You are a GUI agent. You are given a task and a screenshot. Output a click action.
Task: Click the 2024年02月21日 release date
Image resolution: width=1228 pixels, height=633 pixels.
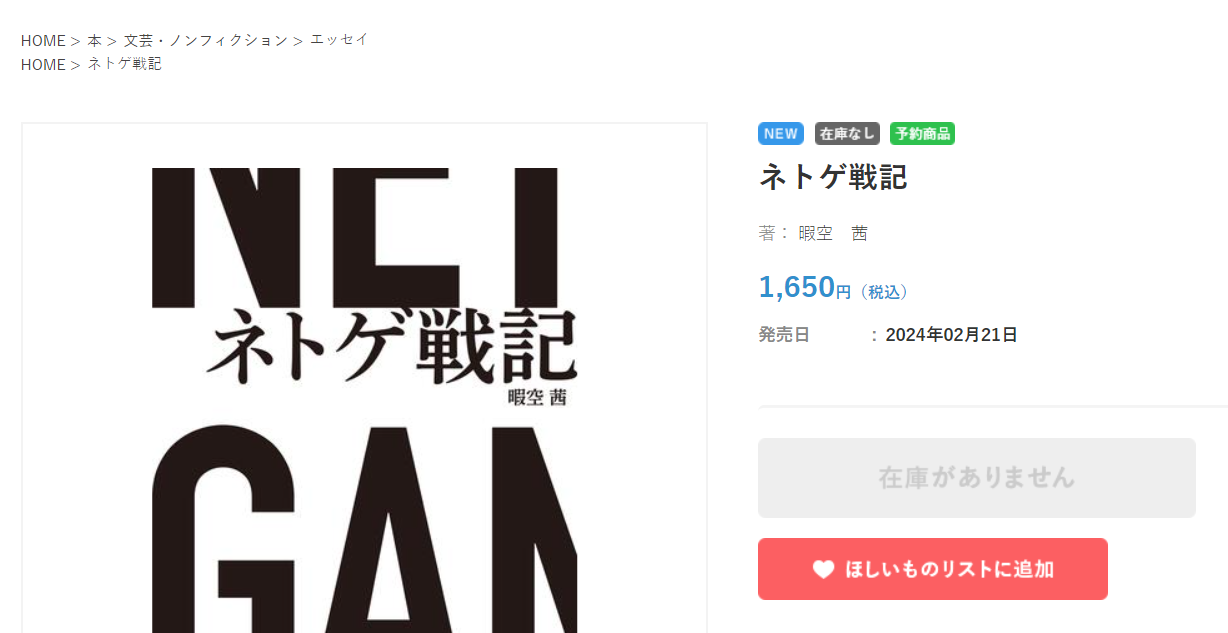(x=951, y=335)
